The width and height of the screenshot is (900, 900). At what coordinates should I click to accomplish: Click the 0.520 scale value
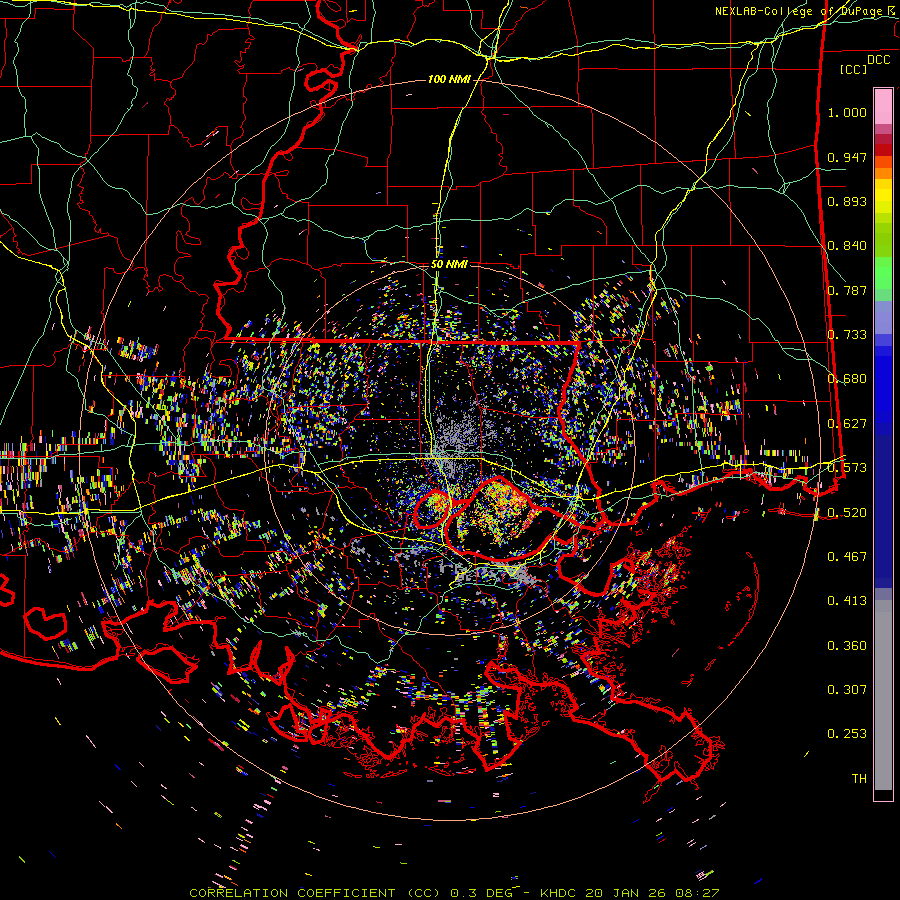point(847,513)
